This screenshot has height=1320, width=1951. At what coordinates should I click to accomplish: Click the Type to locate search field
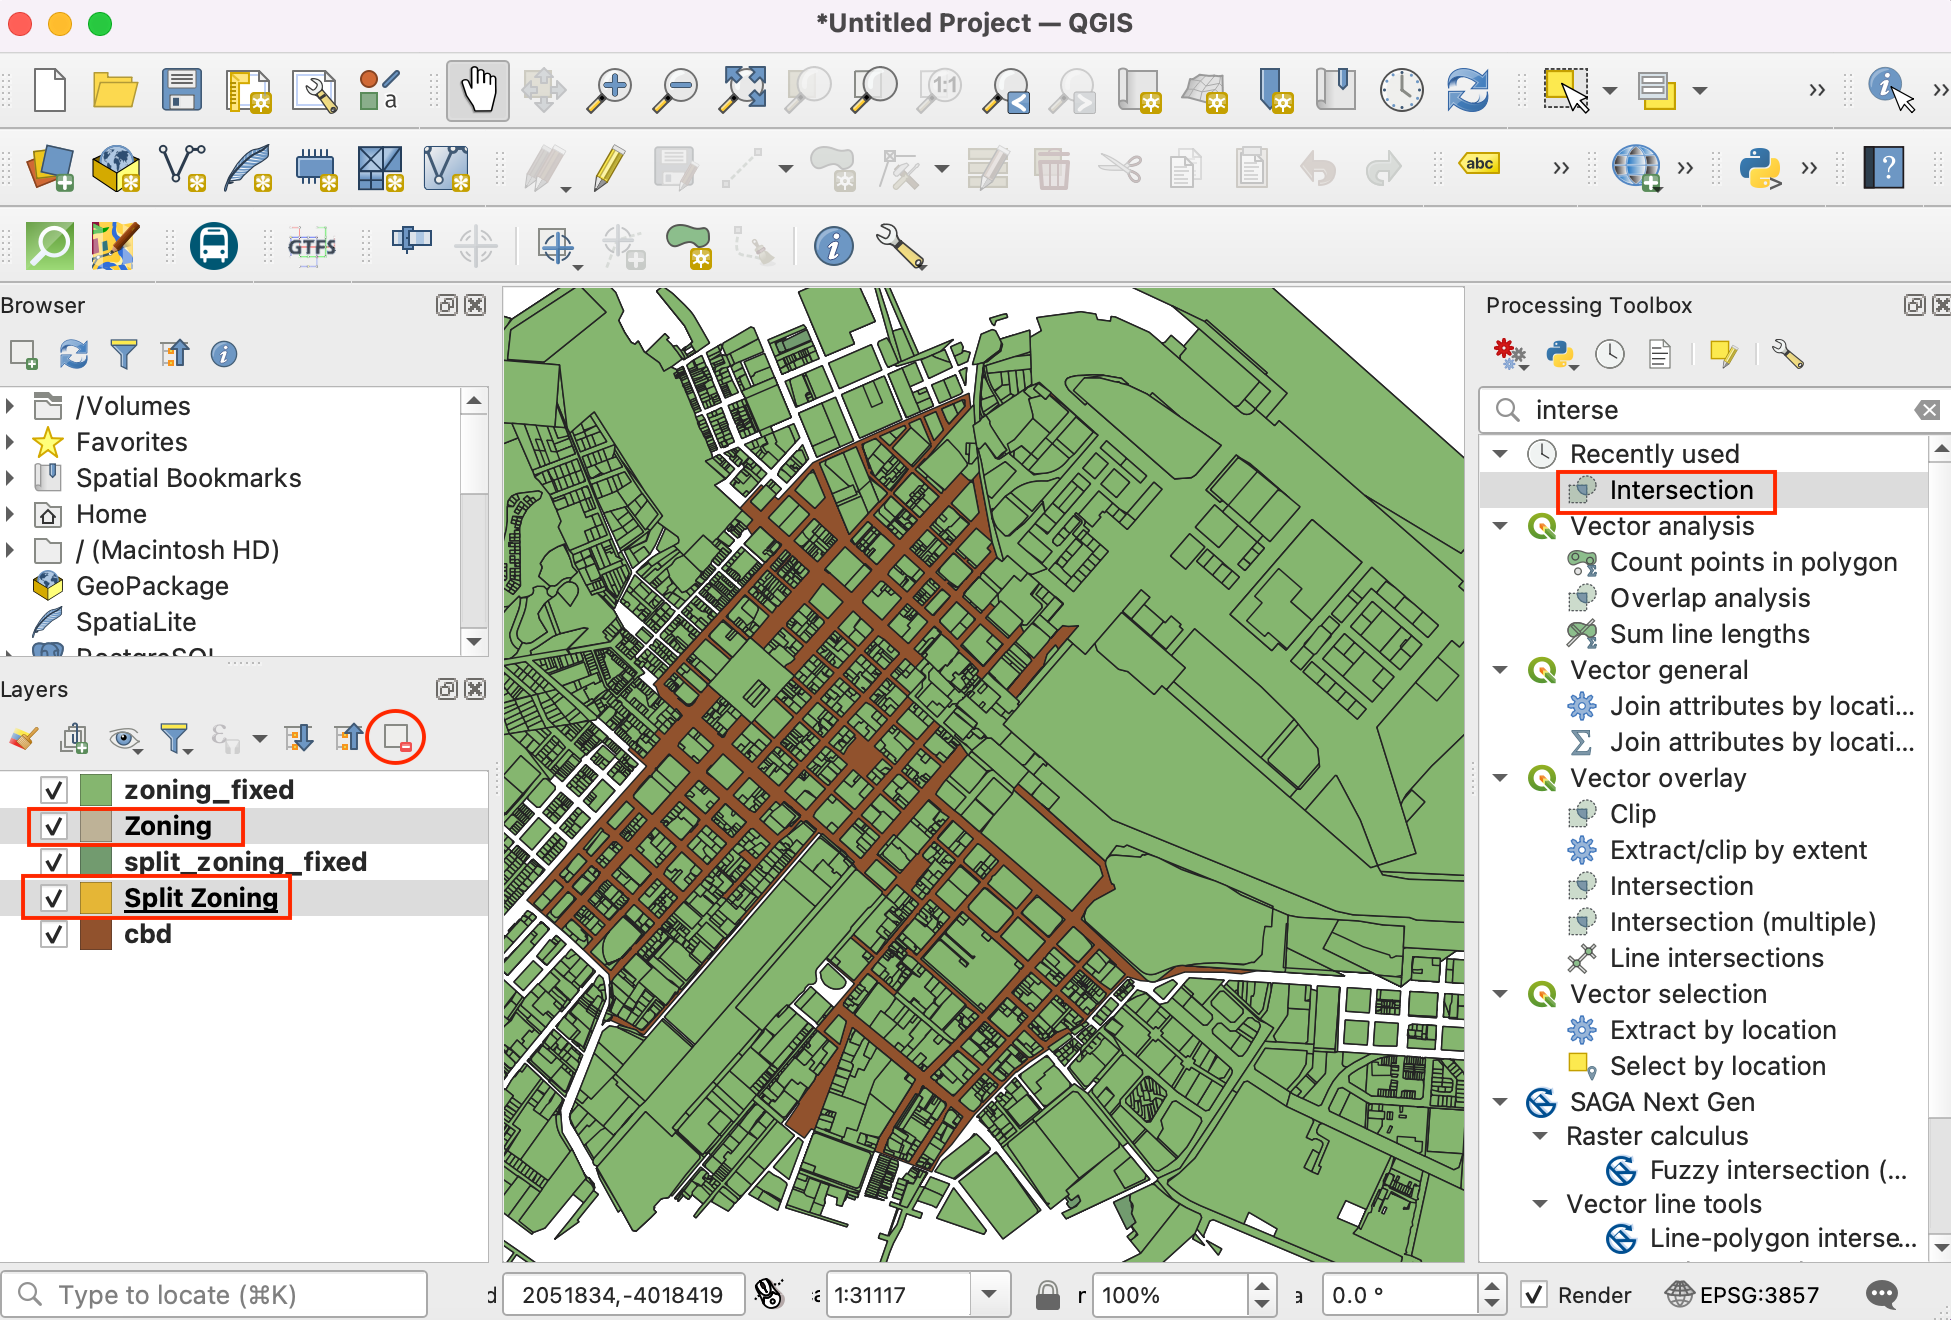(x=215, y=1295)
